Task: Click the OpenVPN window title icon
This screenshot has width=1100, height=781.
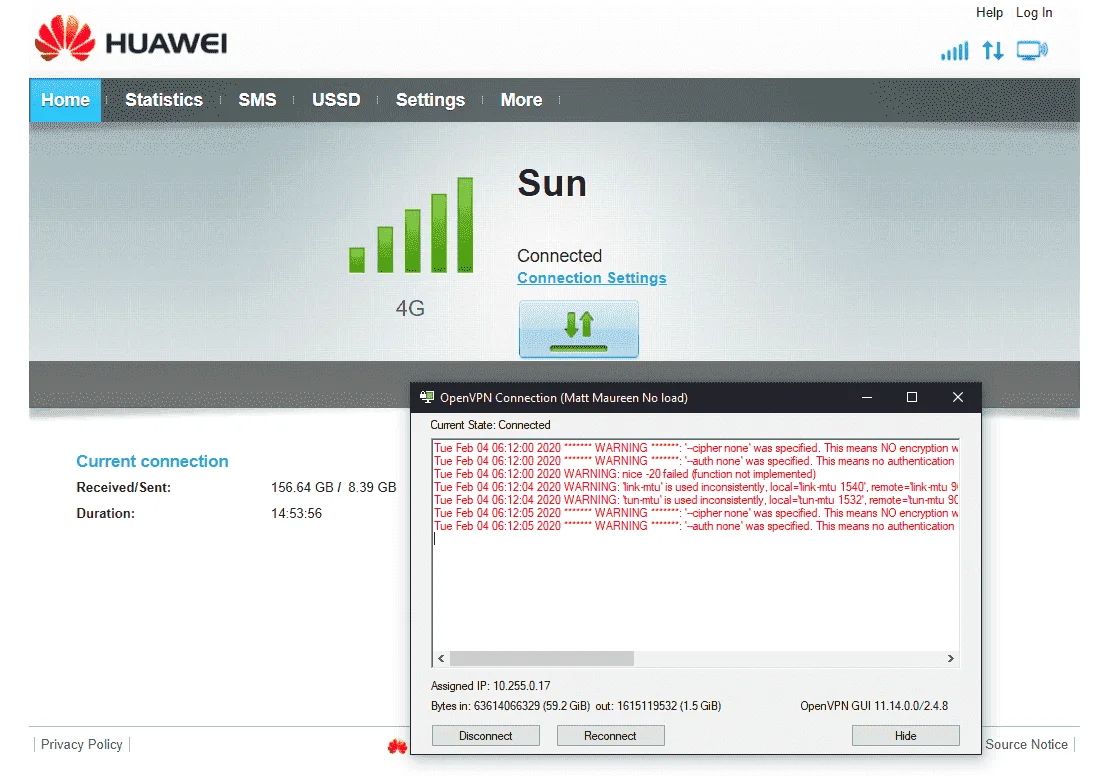Action: [x=427, y=397]
